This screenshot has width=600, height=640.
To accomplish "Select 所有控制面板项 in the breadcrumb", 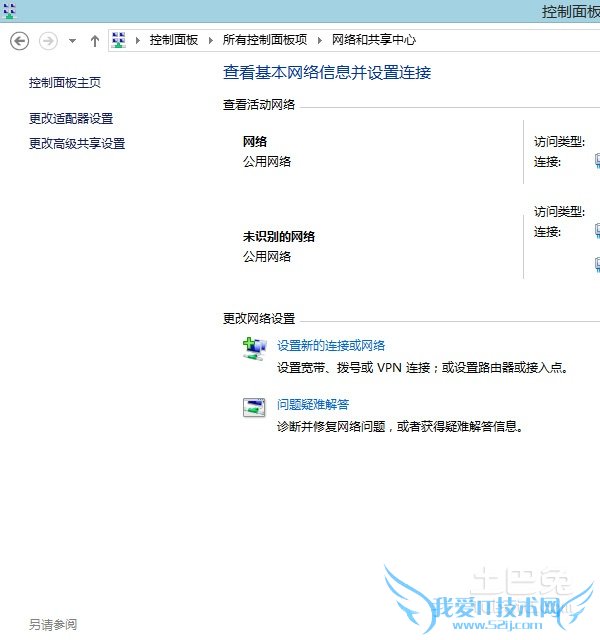I will (x=265, y=40).
